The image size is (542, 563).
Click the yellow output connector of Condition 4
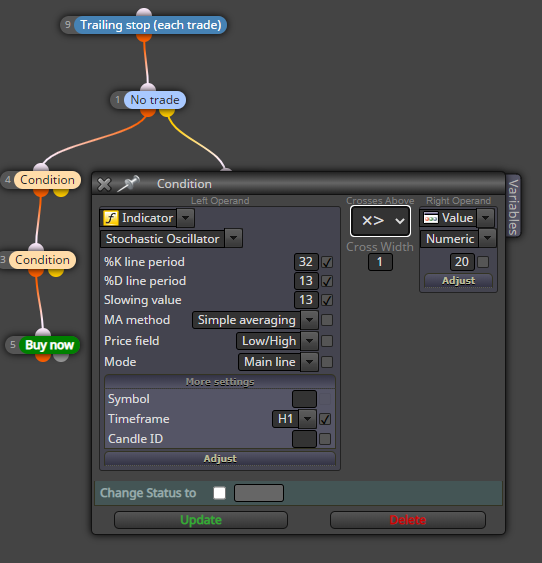click(61, 192)
